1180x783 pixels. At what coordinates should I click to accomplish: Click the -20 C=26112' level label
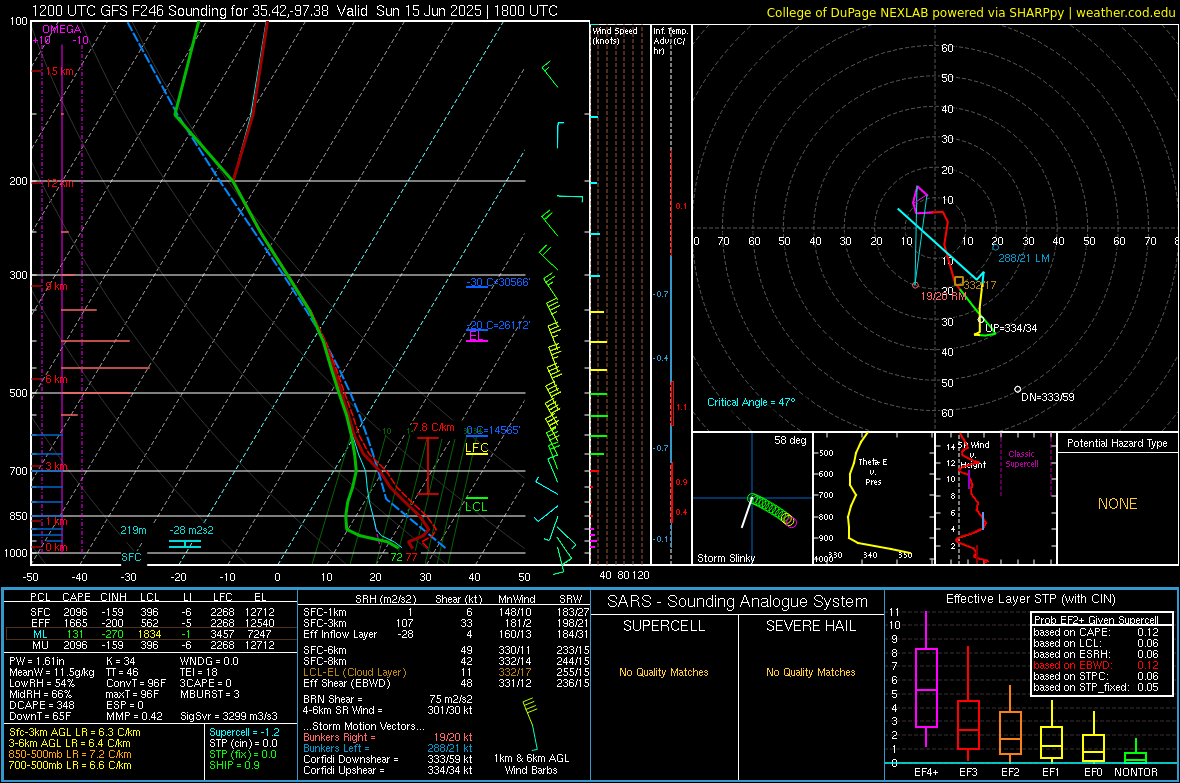(498, 325)
